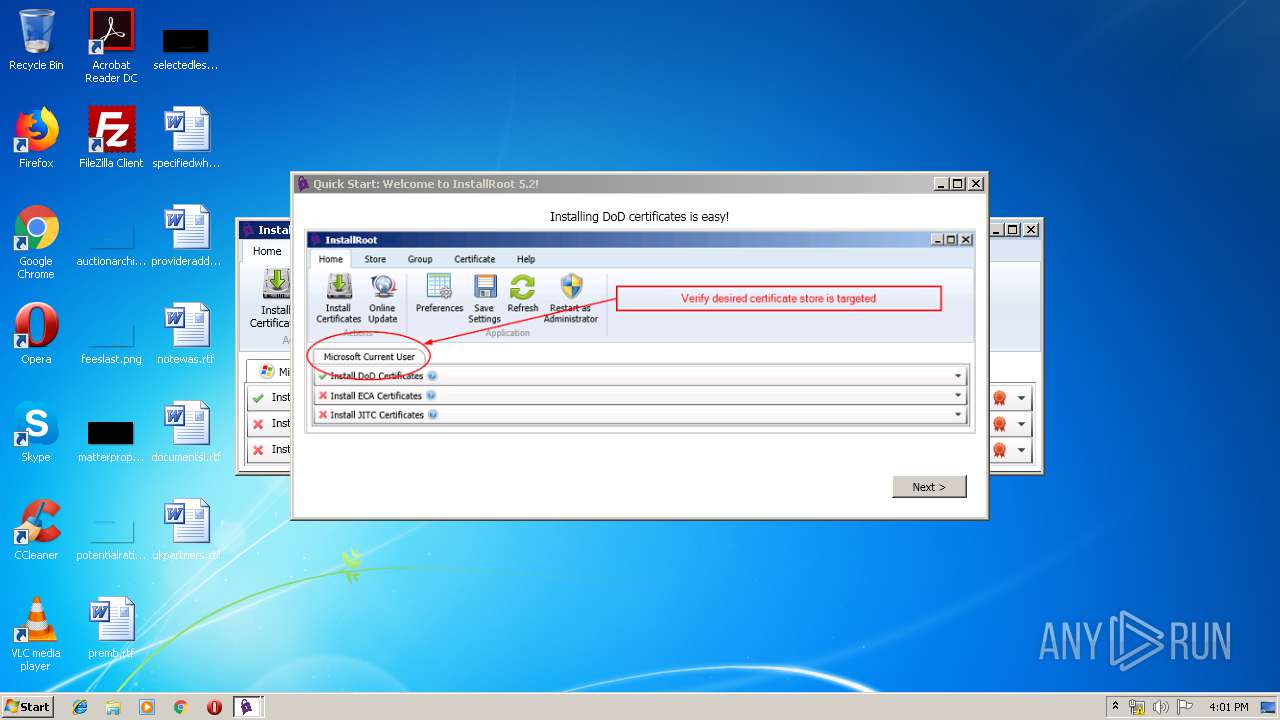Select premb.rtf document on desktop
The image size is (1280, 720).
coord(111,628)
